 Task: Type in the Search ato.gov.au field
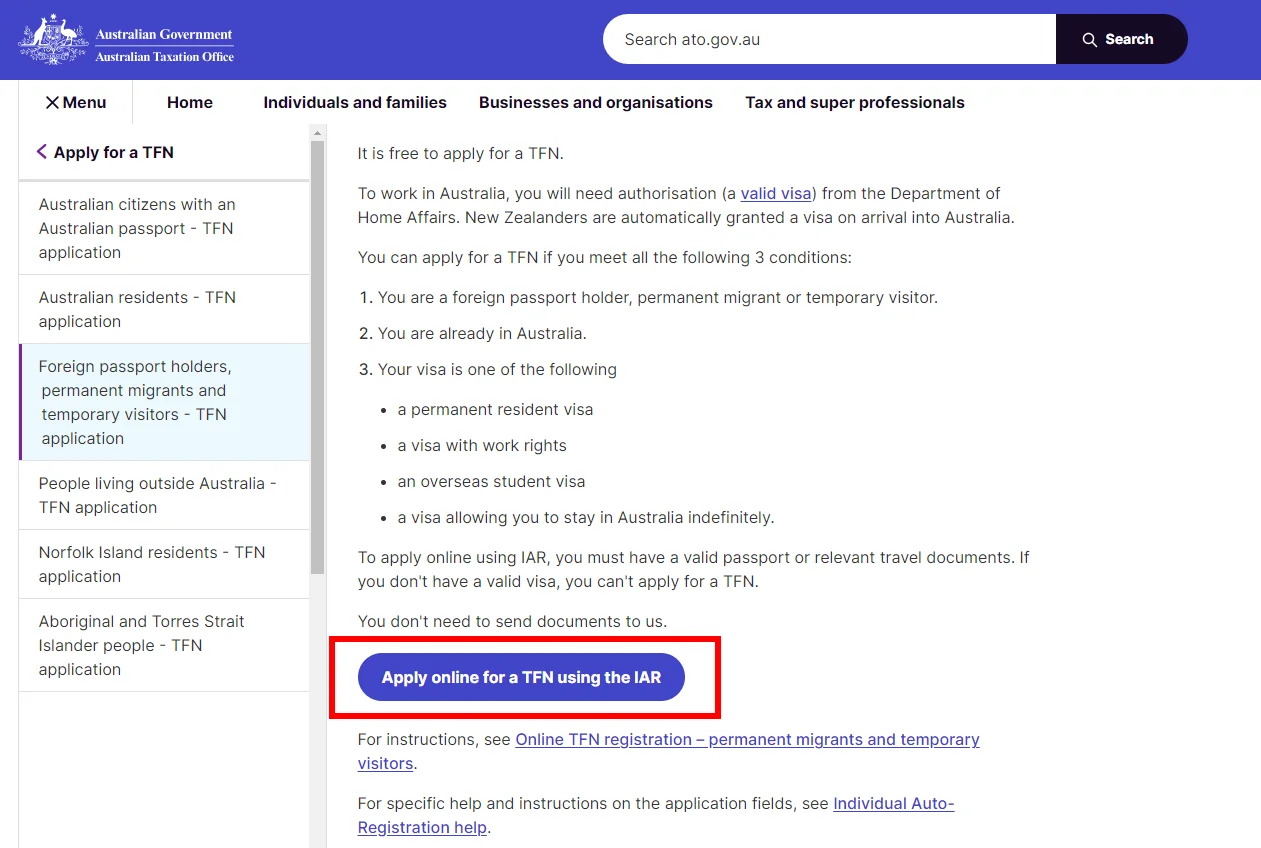point(828,40)
